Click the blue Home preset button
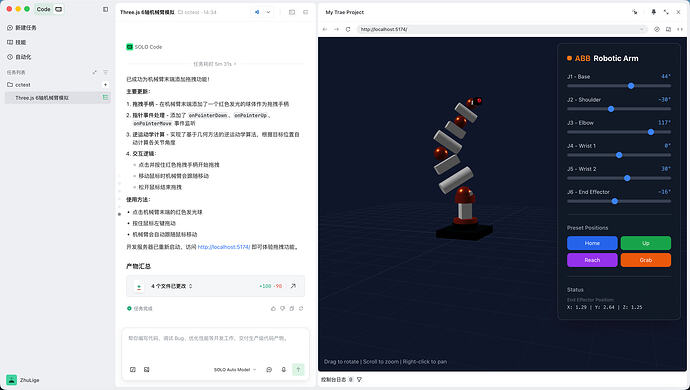 pyautogui.click(x=592, y=243)
